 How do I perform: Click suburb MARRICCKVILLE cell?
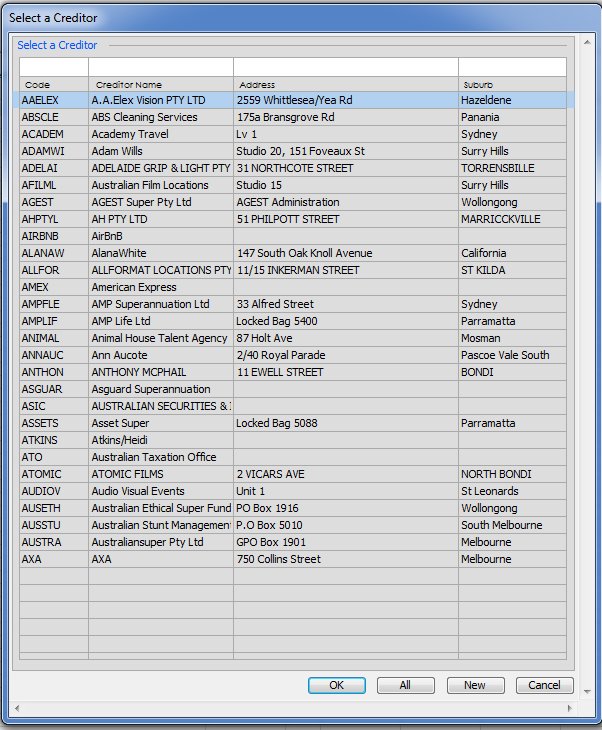pyautogui.click(x=512, y=219)
